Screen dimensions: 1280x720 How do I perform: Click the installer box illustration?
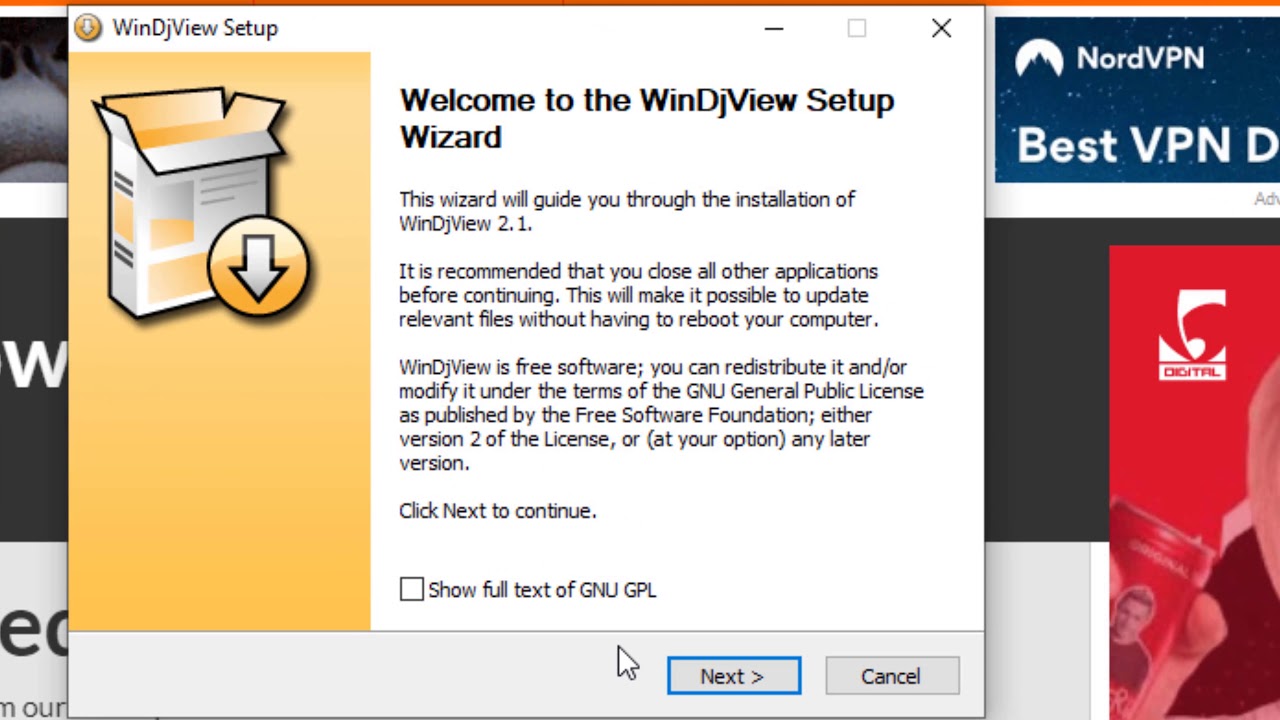tap(204, 203)
